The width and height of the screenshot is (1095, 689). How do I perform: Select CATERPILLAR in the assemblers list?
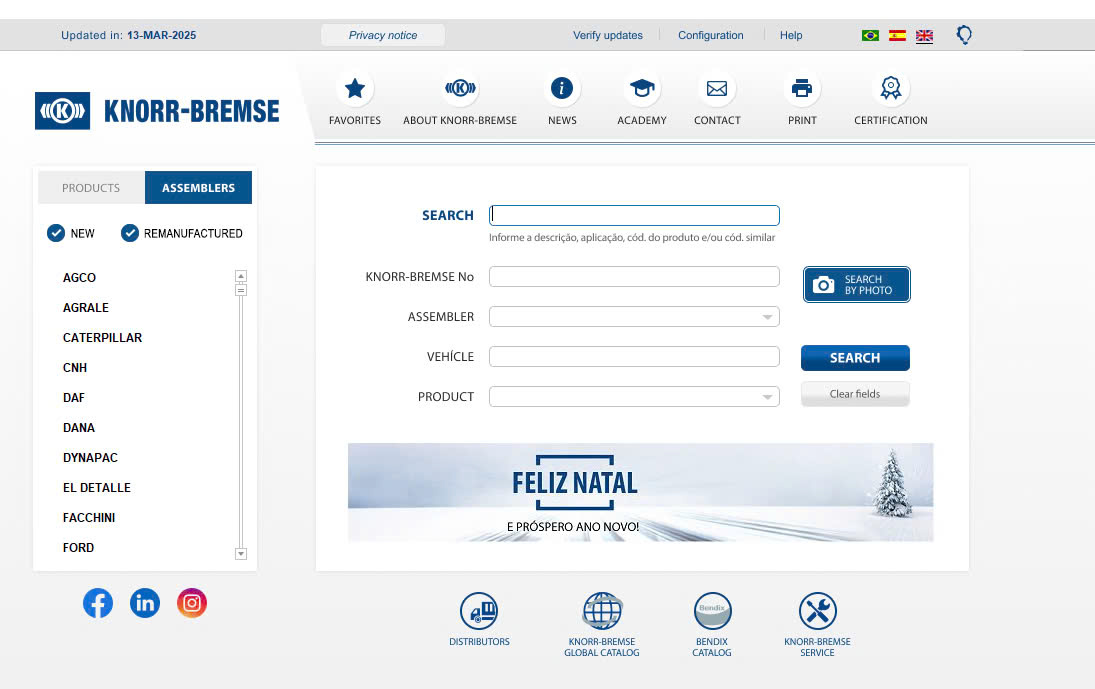pyautogui.click(x=103, y=338)
